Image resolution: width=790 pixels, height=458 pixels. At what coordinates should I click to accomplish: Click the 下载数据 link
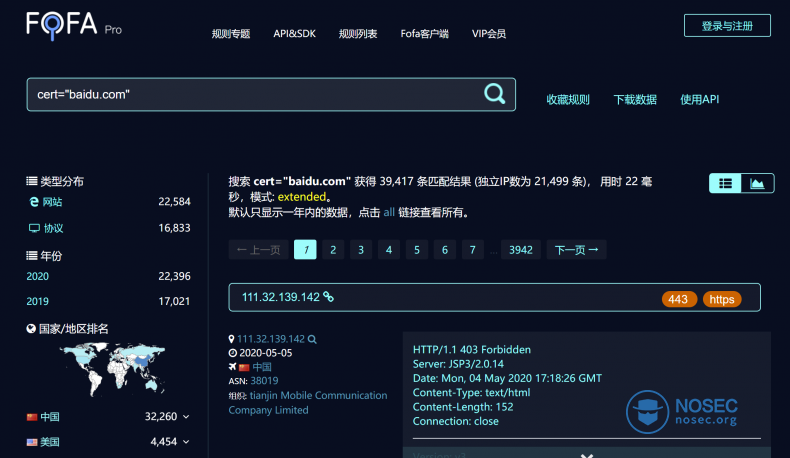[x=635, y=99]
